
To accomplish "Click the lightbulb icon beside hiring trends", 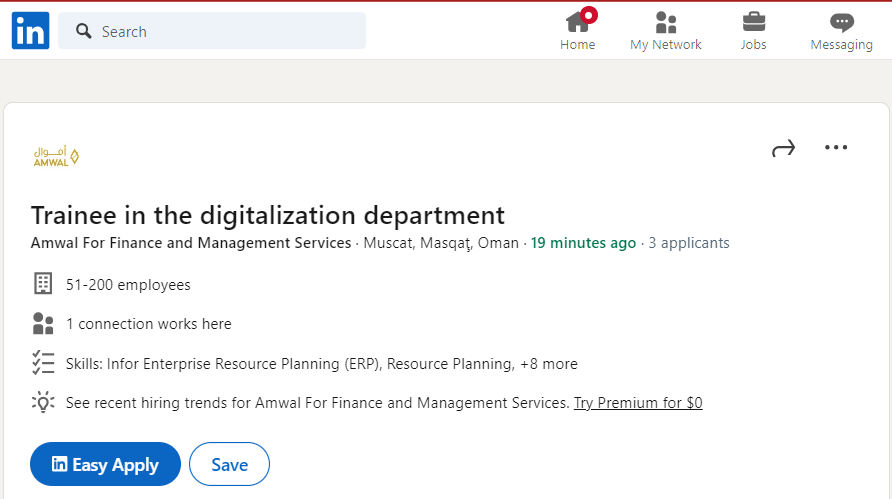I will pos(43,402).
